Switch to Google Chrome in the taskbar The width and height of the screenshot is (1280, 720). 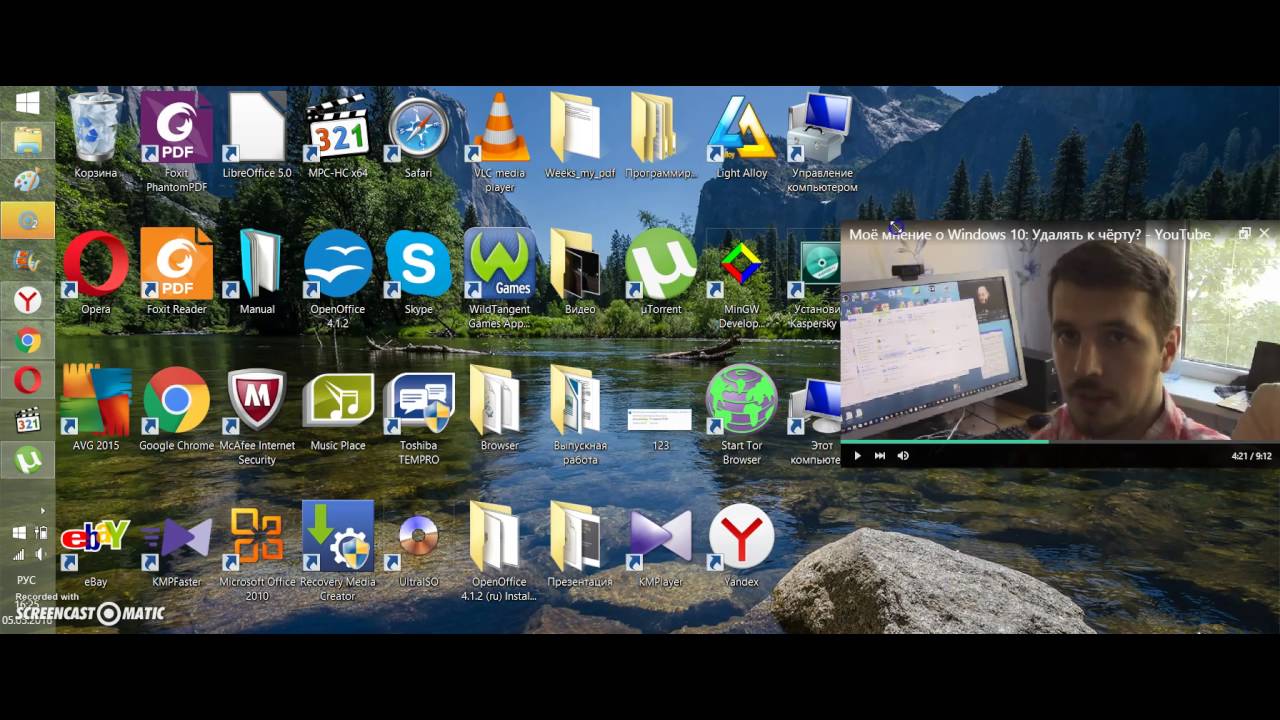(28, 340)
